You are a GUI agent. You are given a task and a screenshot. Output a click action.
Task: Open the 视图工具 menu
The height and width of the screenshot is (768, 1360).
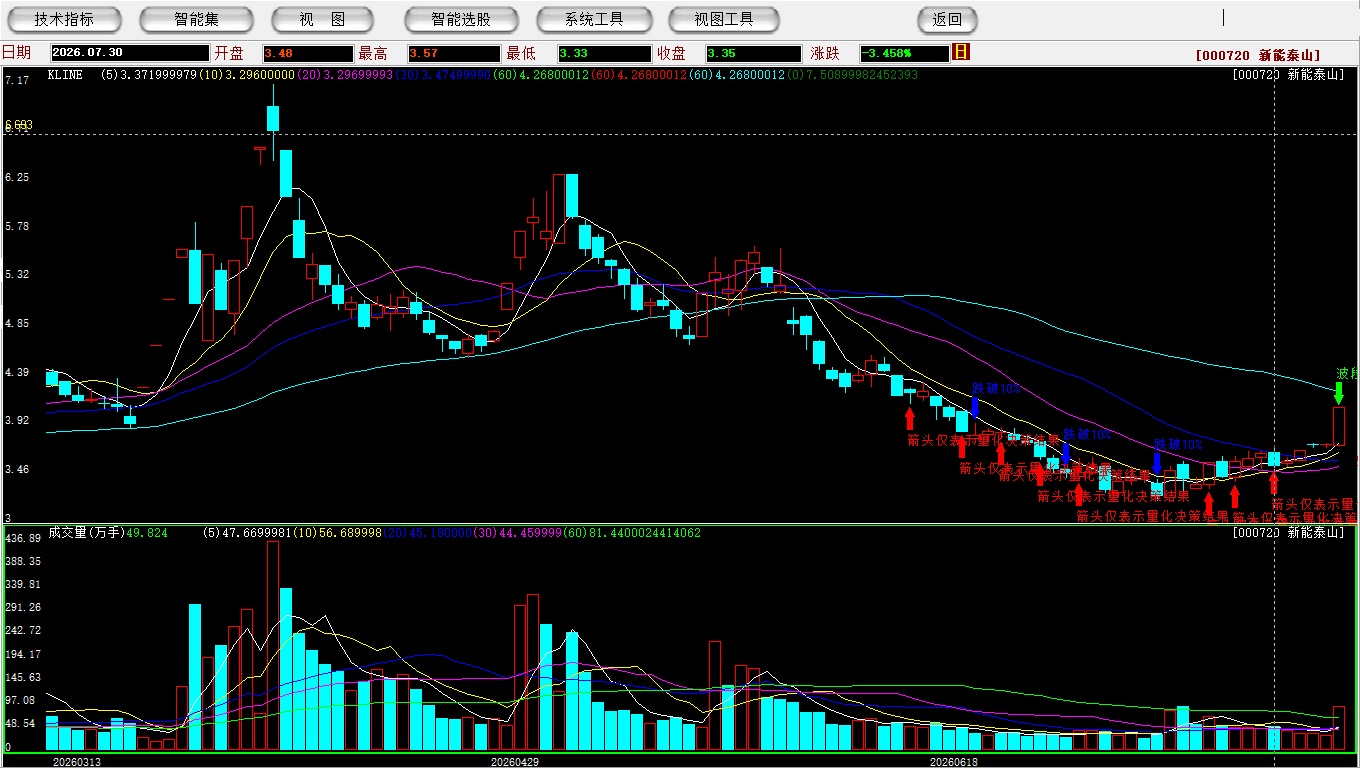coord(724,19)
